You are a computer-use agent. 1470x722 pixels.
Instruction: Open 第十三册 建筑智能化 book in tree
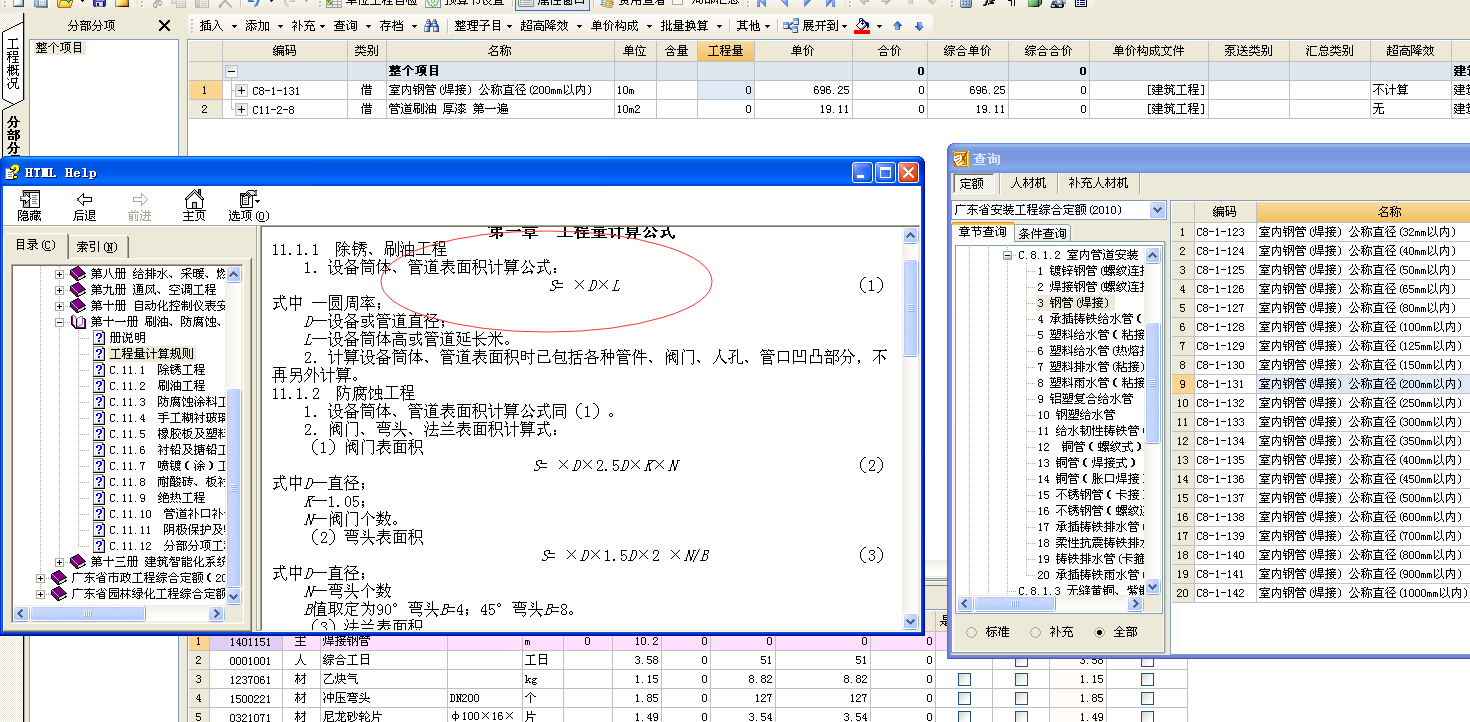pyautogui.click(x=78, y=562)
